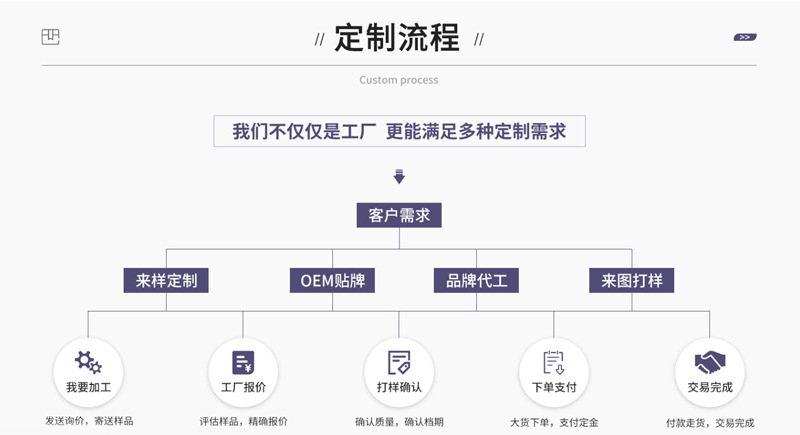The image size is (800, 435).
Task: Click the text 大货下单，支付定金
Action: click(554, 422)
